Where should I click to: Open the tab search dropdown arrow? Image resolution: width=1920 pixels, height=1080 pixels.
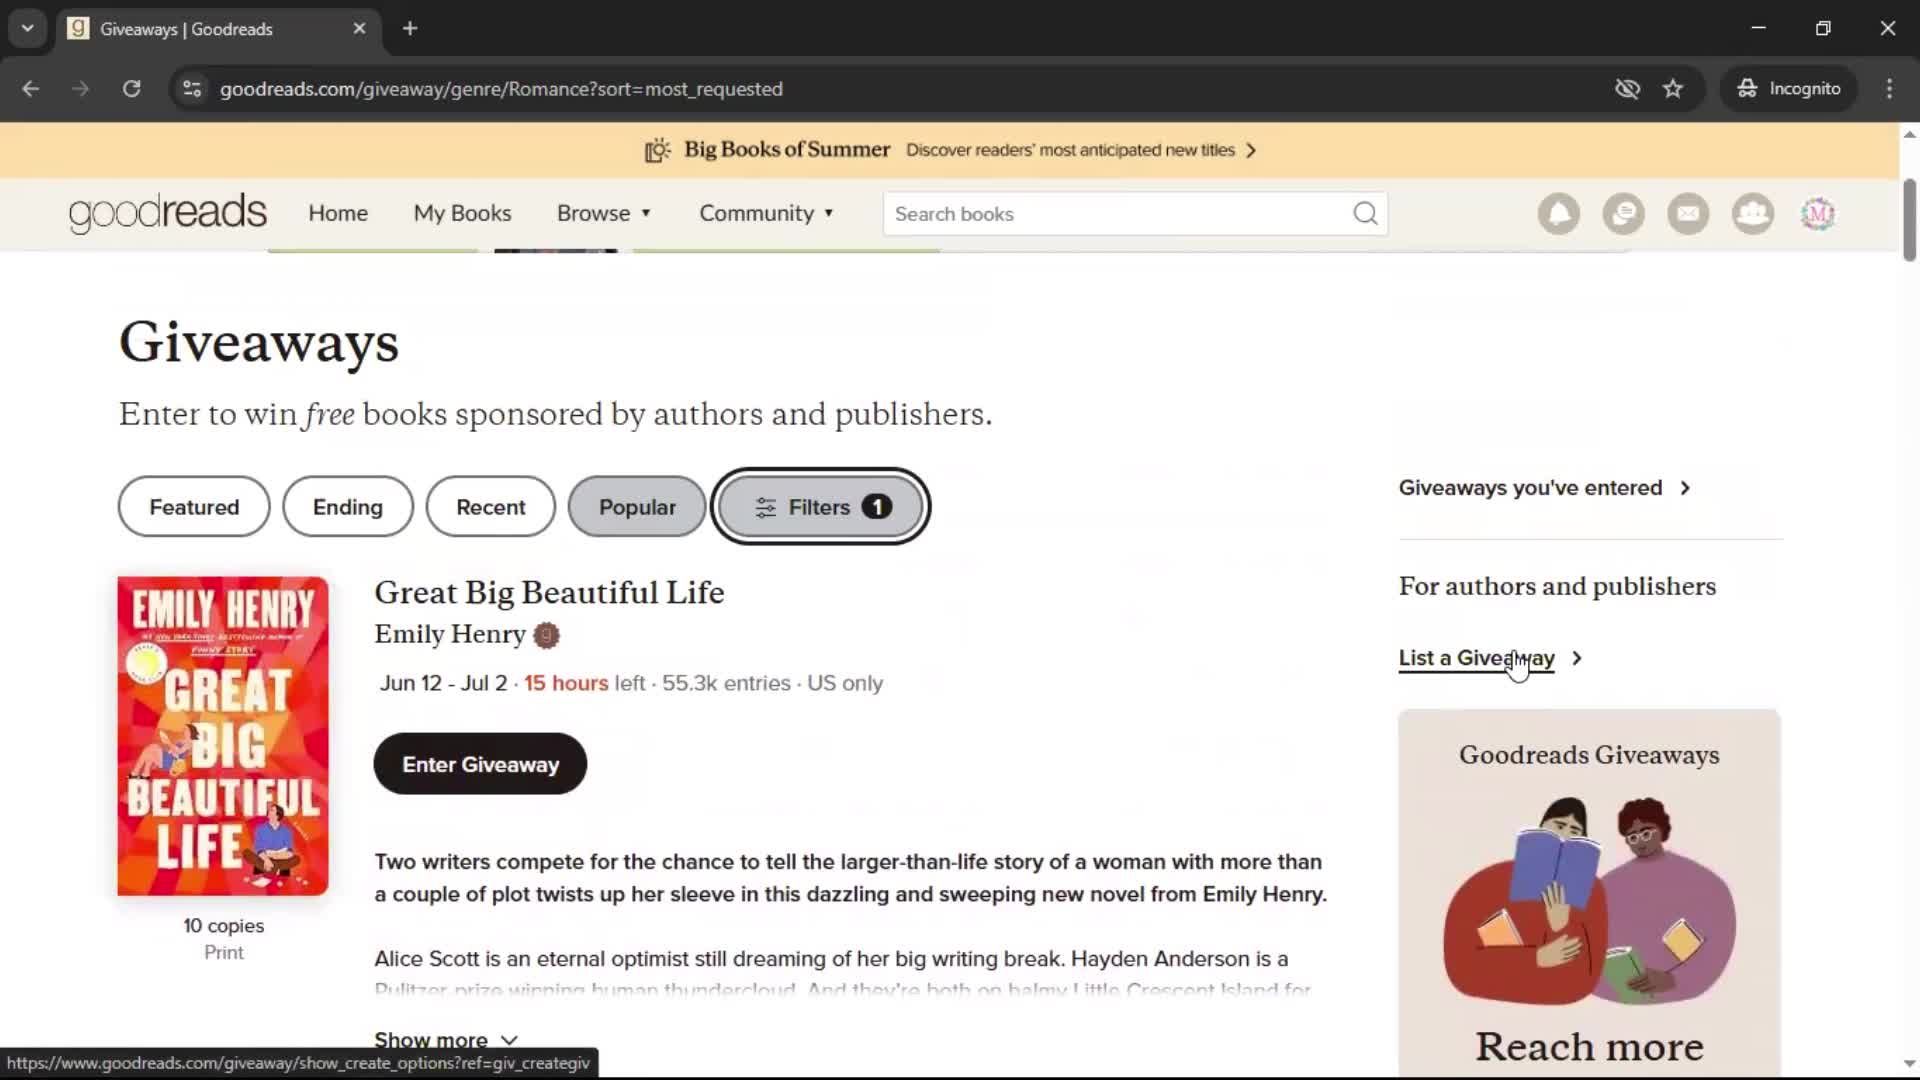(x=28, y=29)
